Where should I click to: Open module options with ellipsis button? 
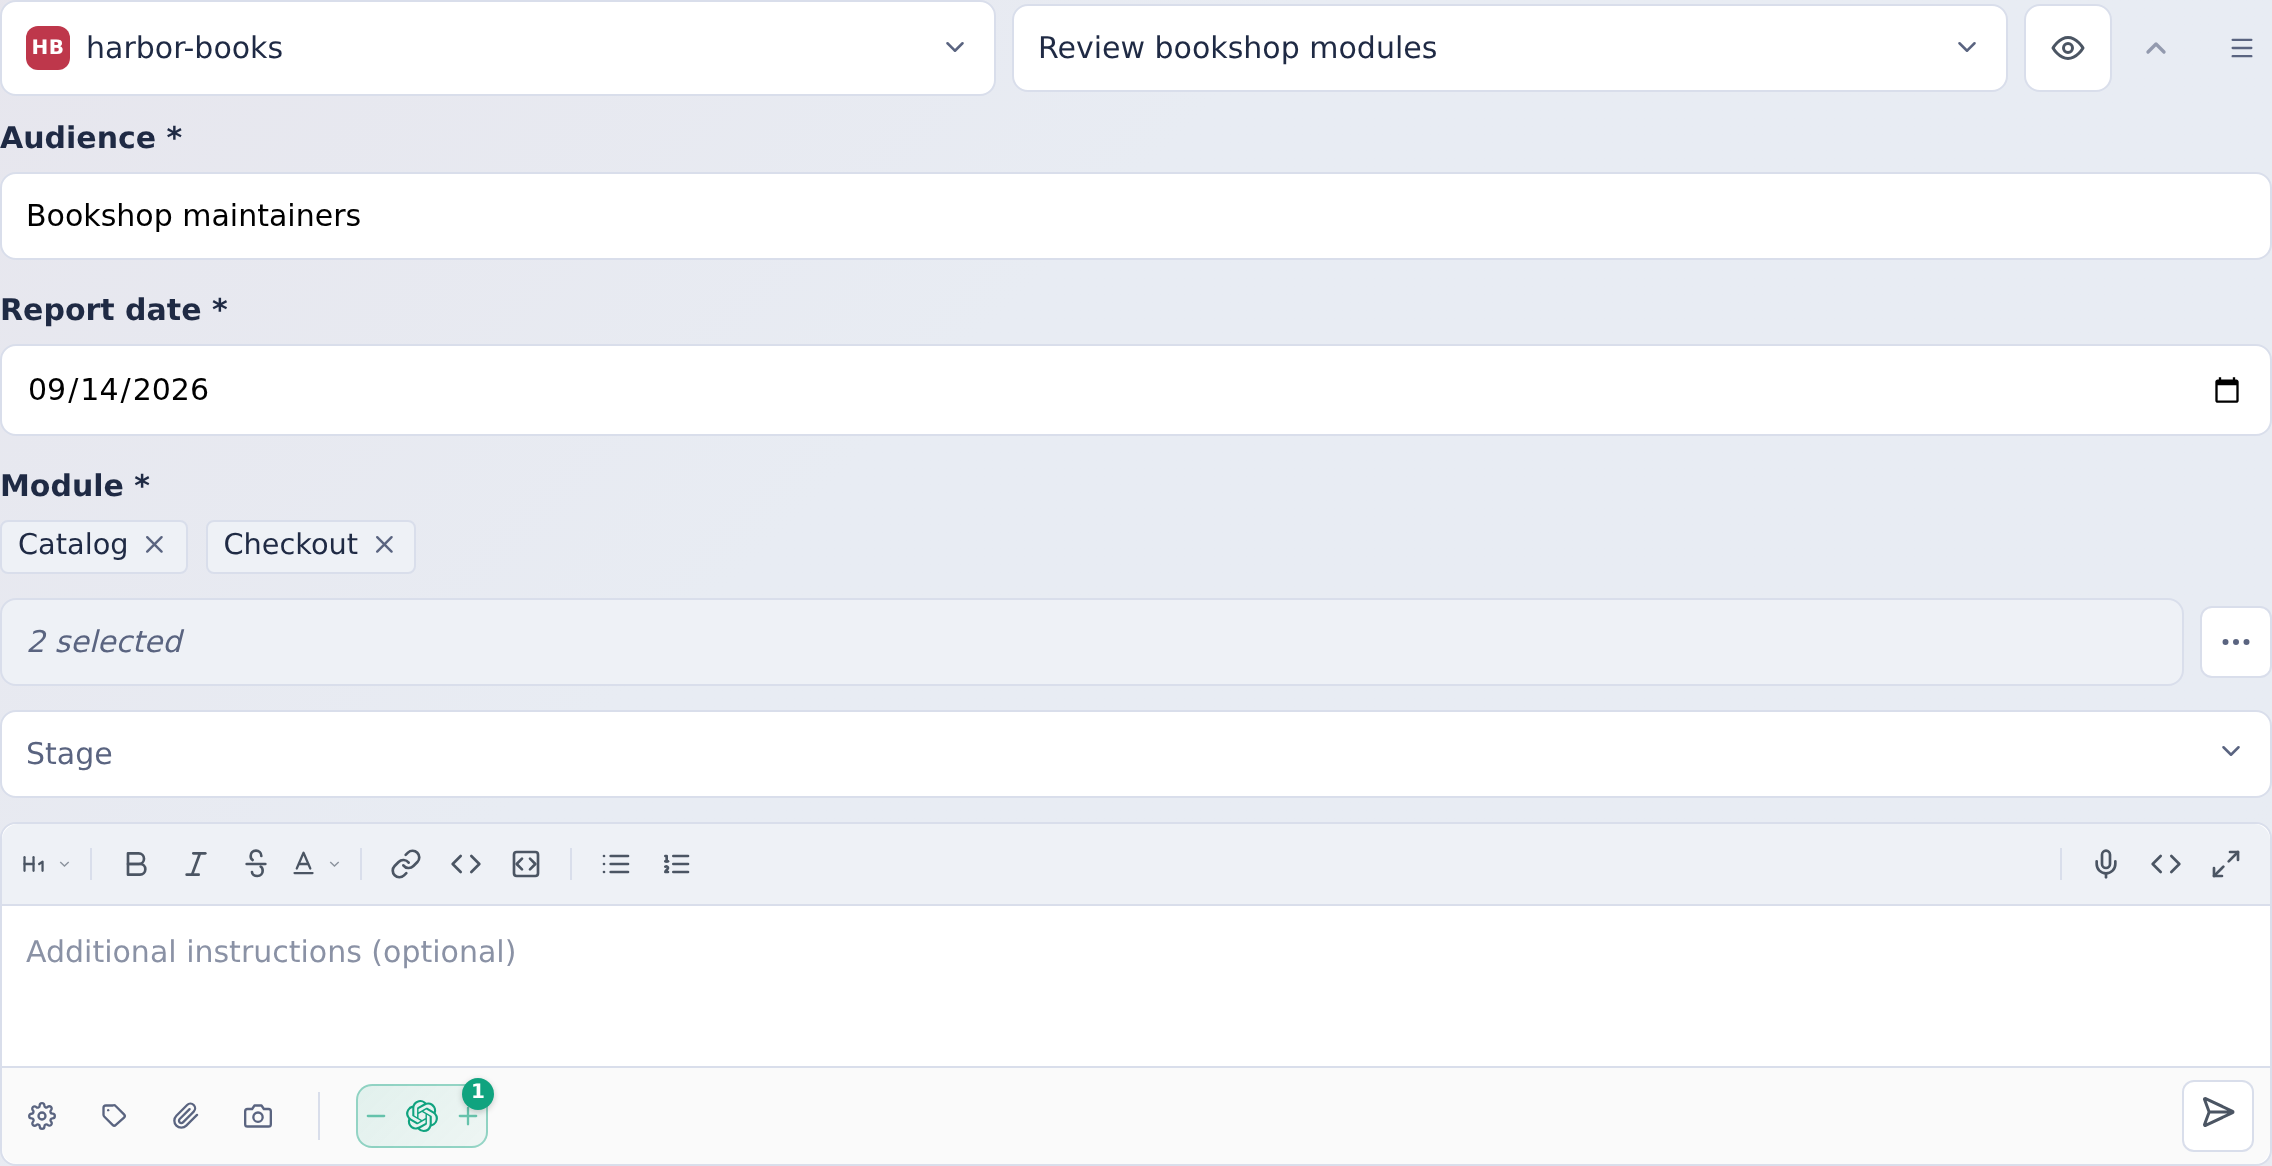coord(2236,642)
